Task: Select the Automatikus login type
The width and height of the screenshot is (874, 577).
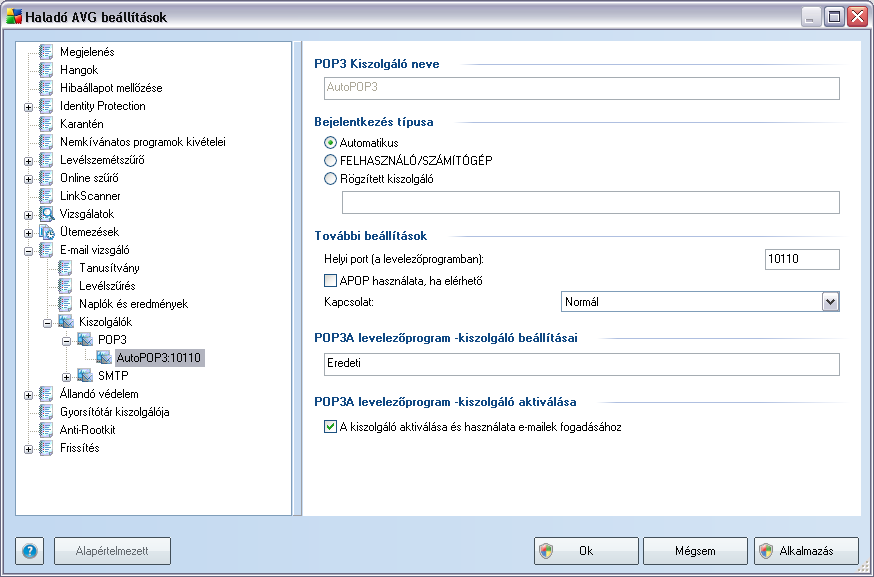Action: (331, 143)
